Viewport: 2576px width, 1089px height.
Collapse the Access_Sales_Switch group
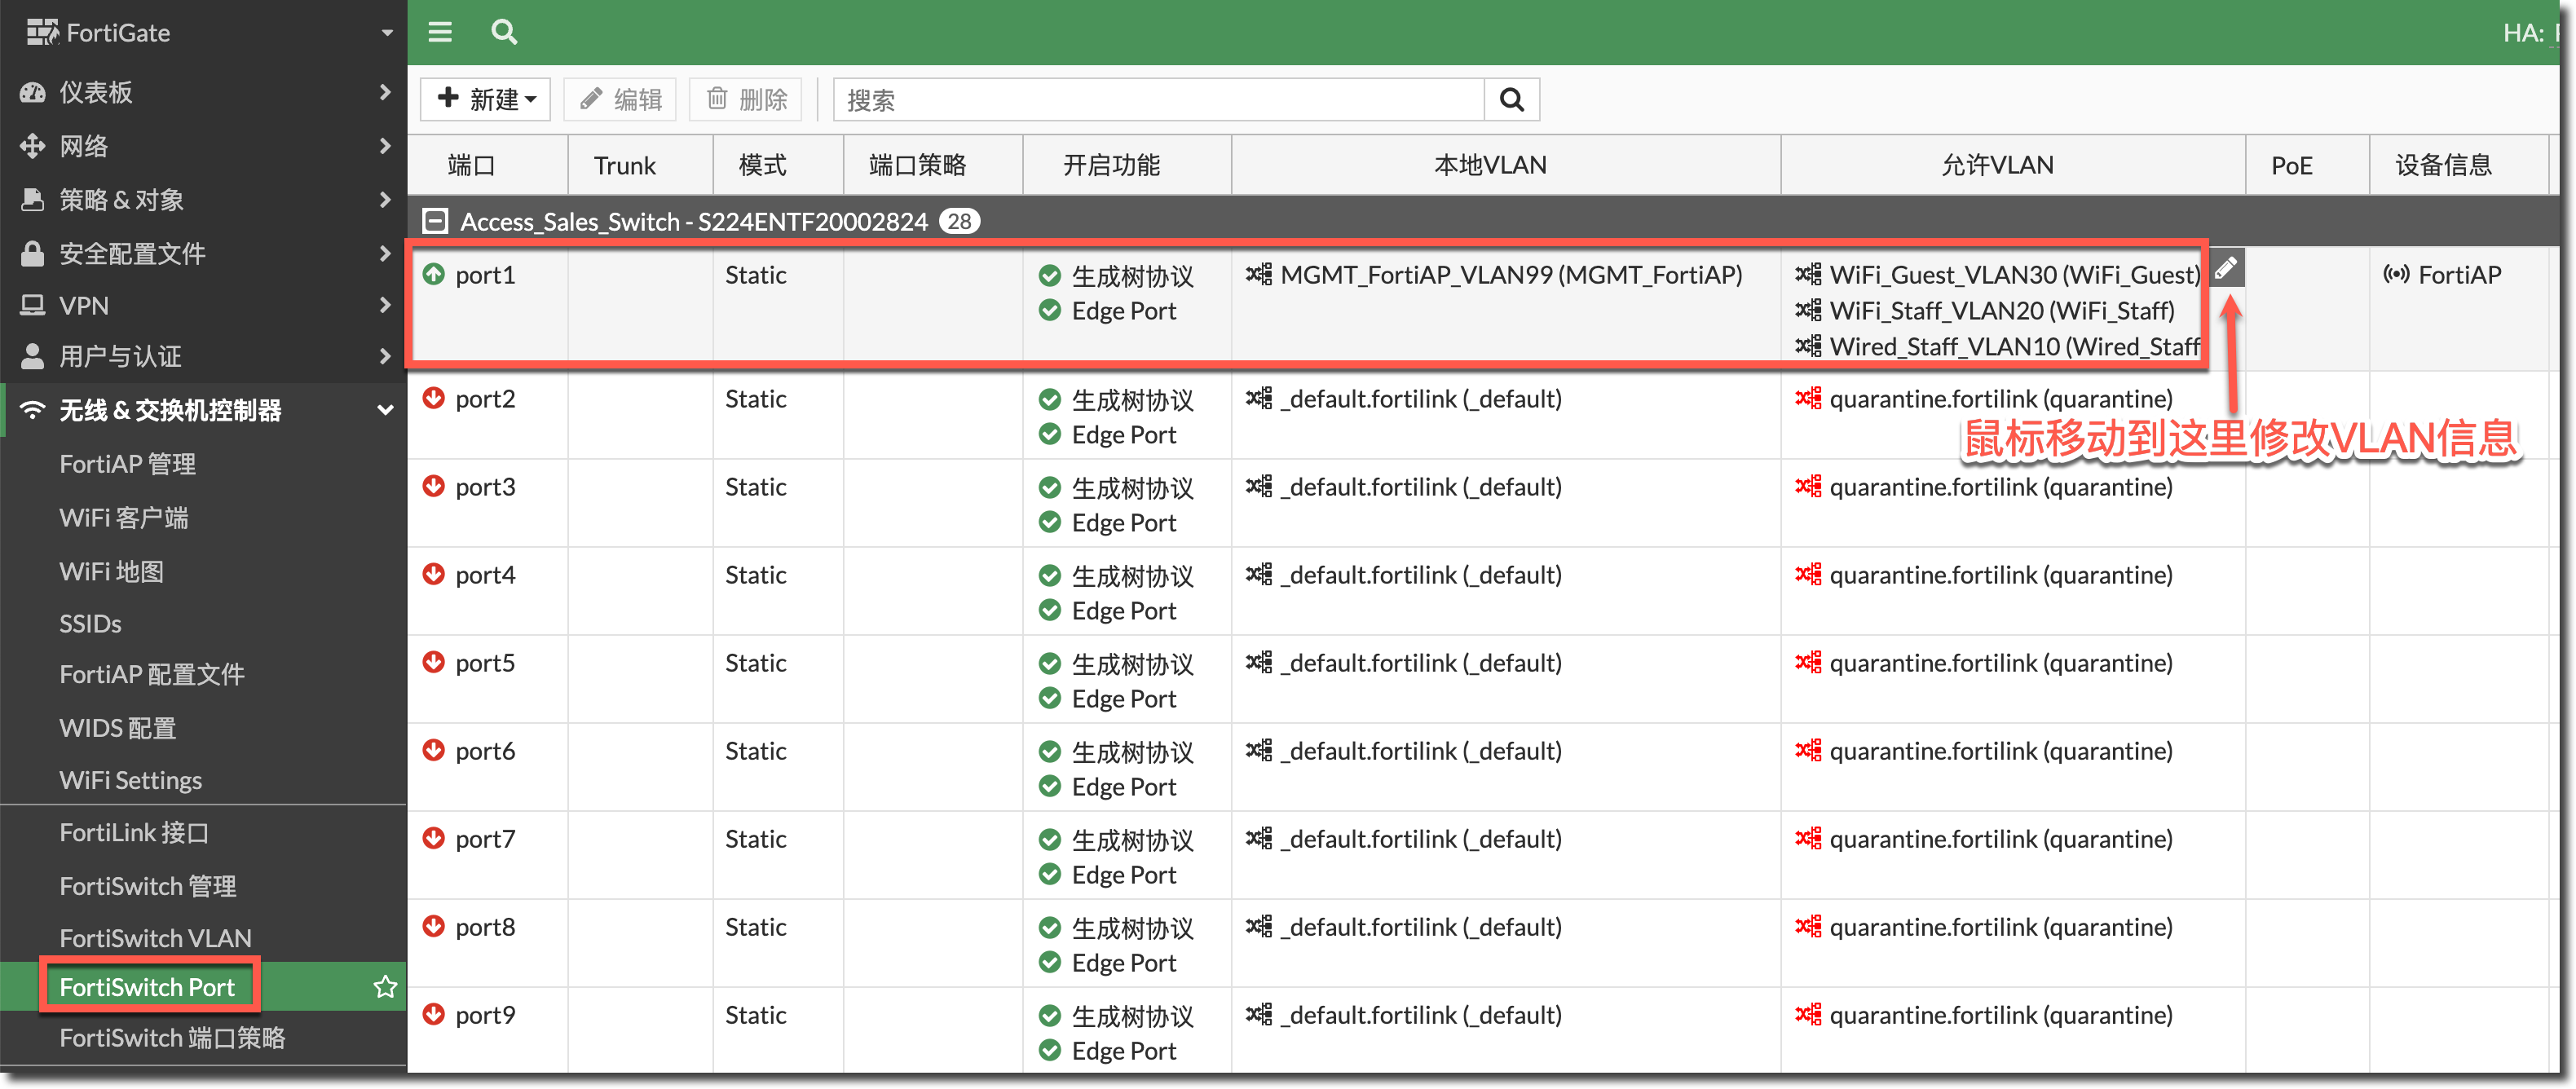click(x=435, y=221)
